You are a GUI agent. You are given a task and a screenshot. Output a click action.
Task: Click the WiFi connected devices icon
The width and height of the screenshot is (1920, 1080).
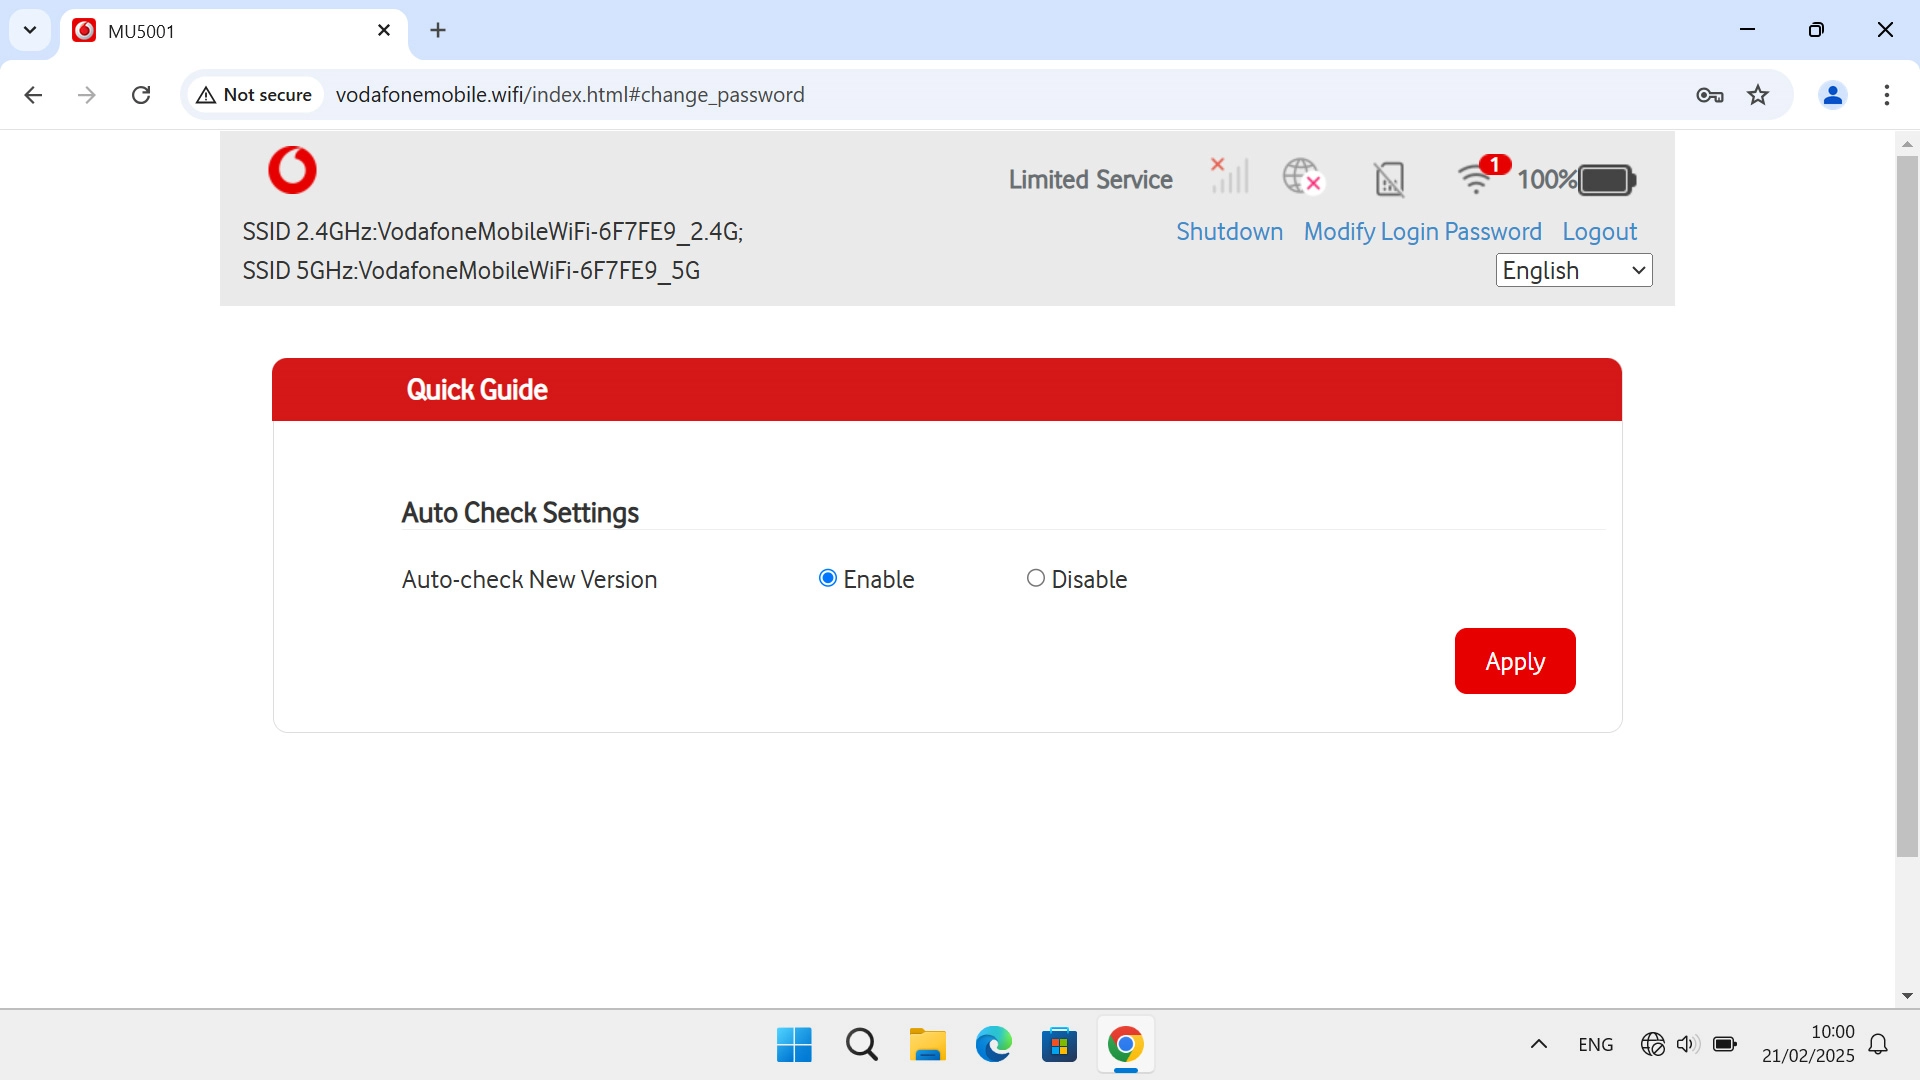(x=1477, y=177)
